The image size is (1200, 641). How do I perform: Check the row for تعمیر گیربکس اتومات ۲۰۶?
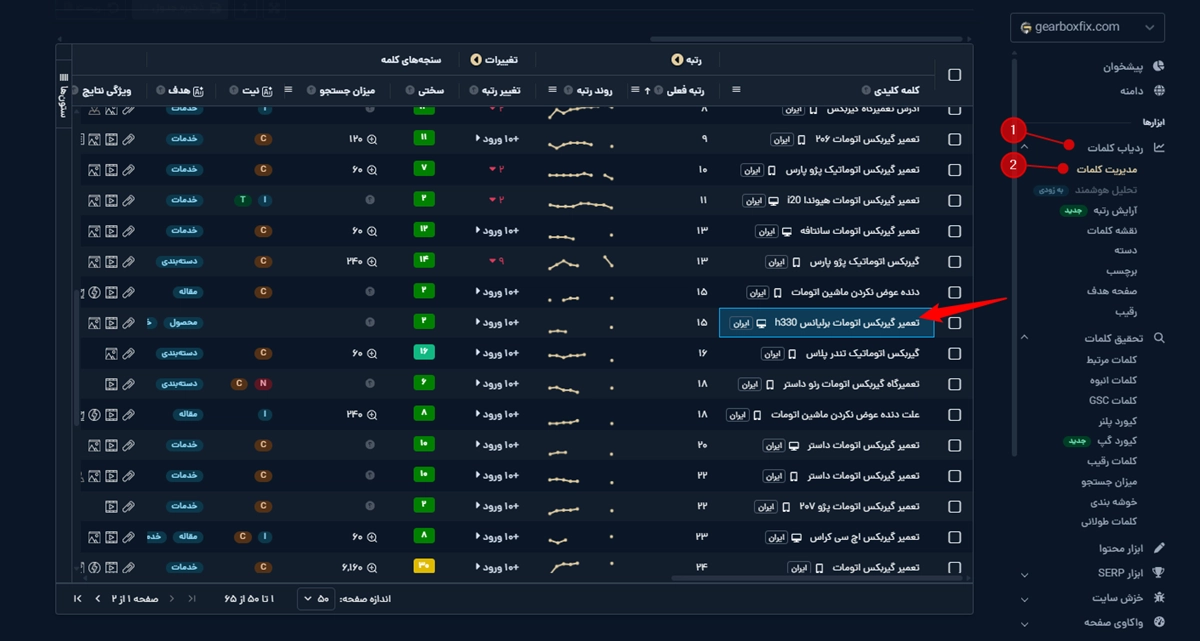[x=954, y=139]
